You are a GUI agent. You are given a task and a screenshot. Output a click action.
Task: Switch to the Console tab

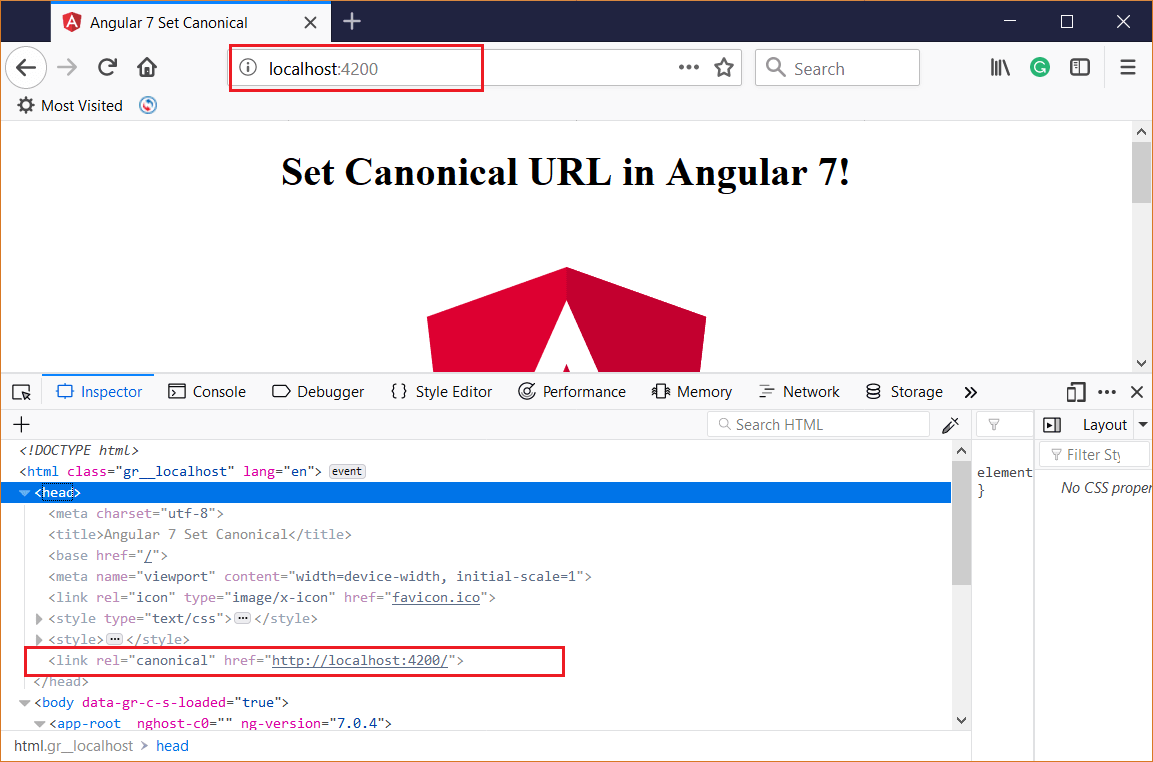tap(207, 392)
